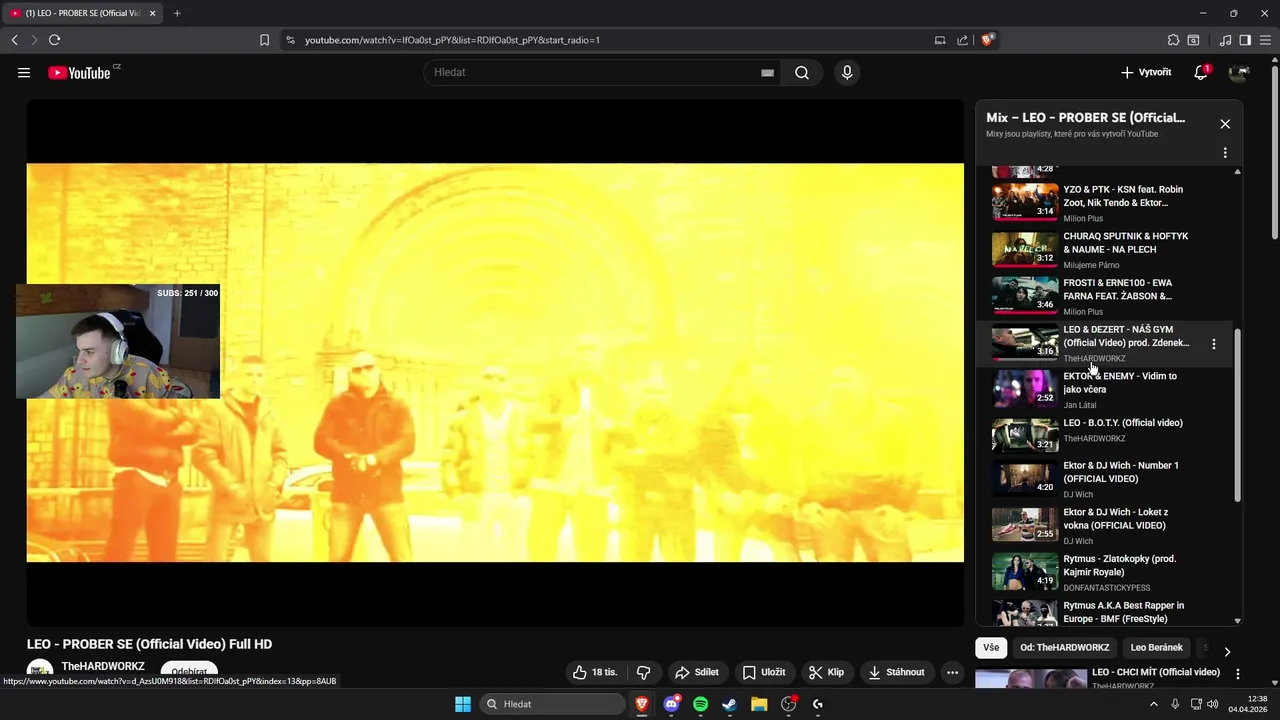This screenshot has width=1280, height=720.
Task: Open TheHARDWORKZ channel name
Action: [103, 666]
